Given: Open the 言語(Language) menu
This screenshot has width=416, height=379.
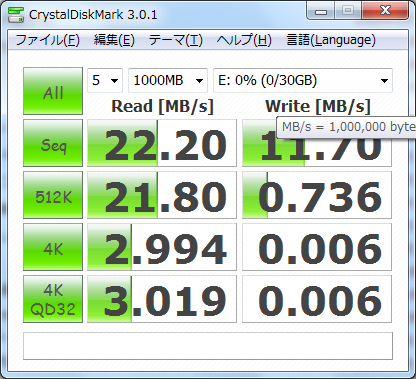Looking at the screenshot, I should point(331,40).
